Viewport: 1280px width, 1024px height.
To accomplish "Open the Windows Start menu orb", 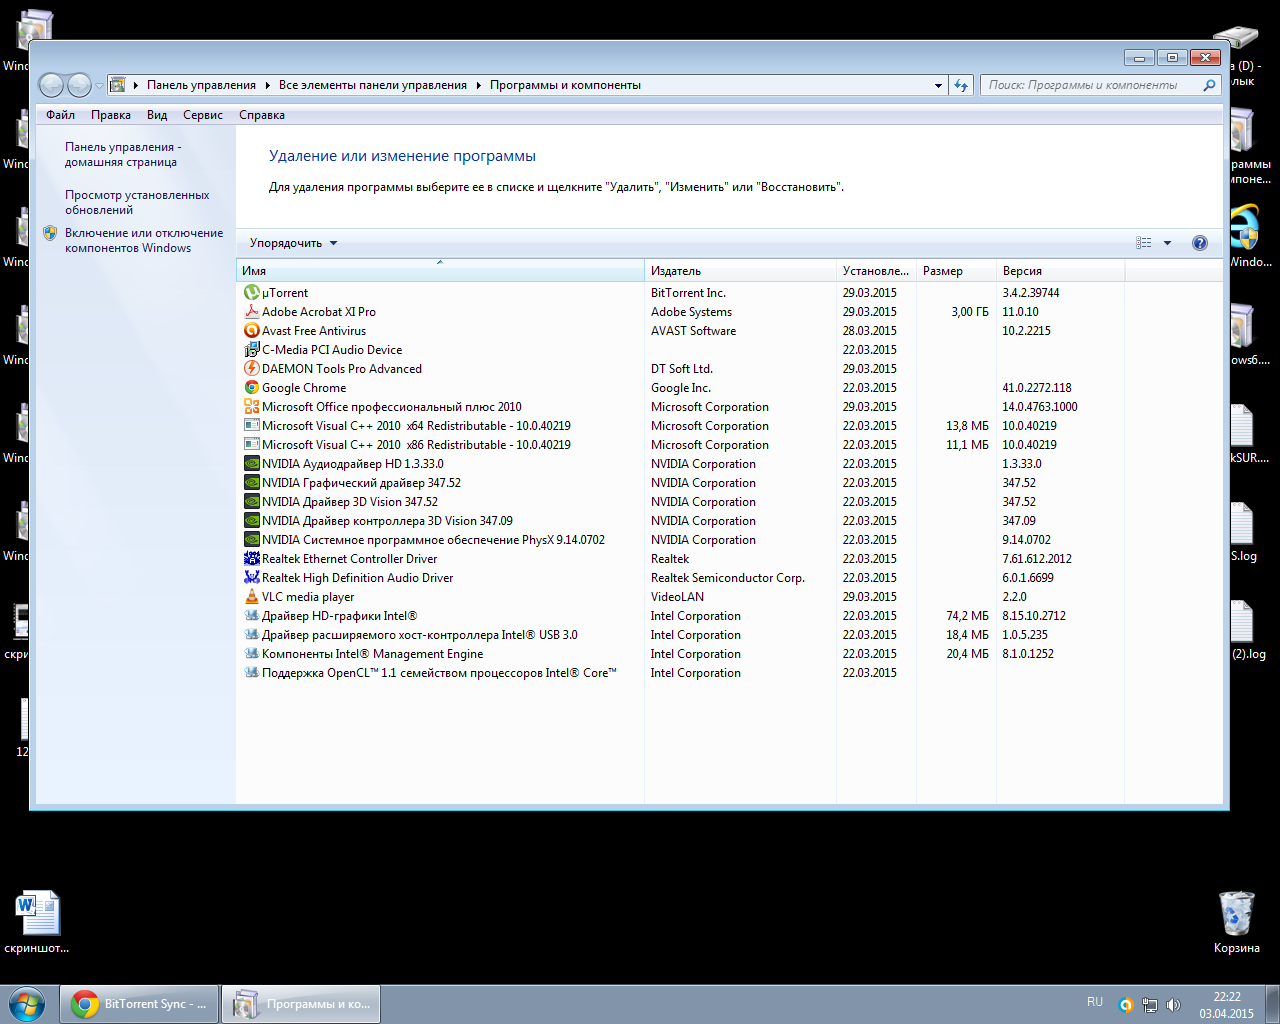I will pos(27,1004).
